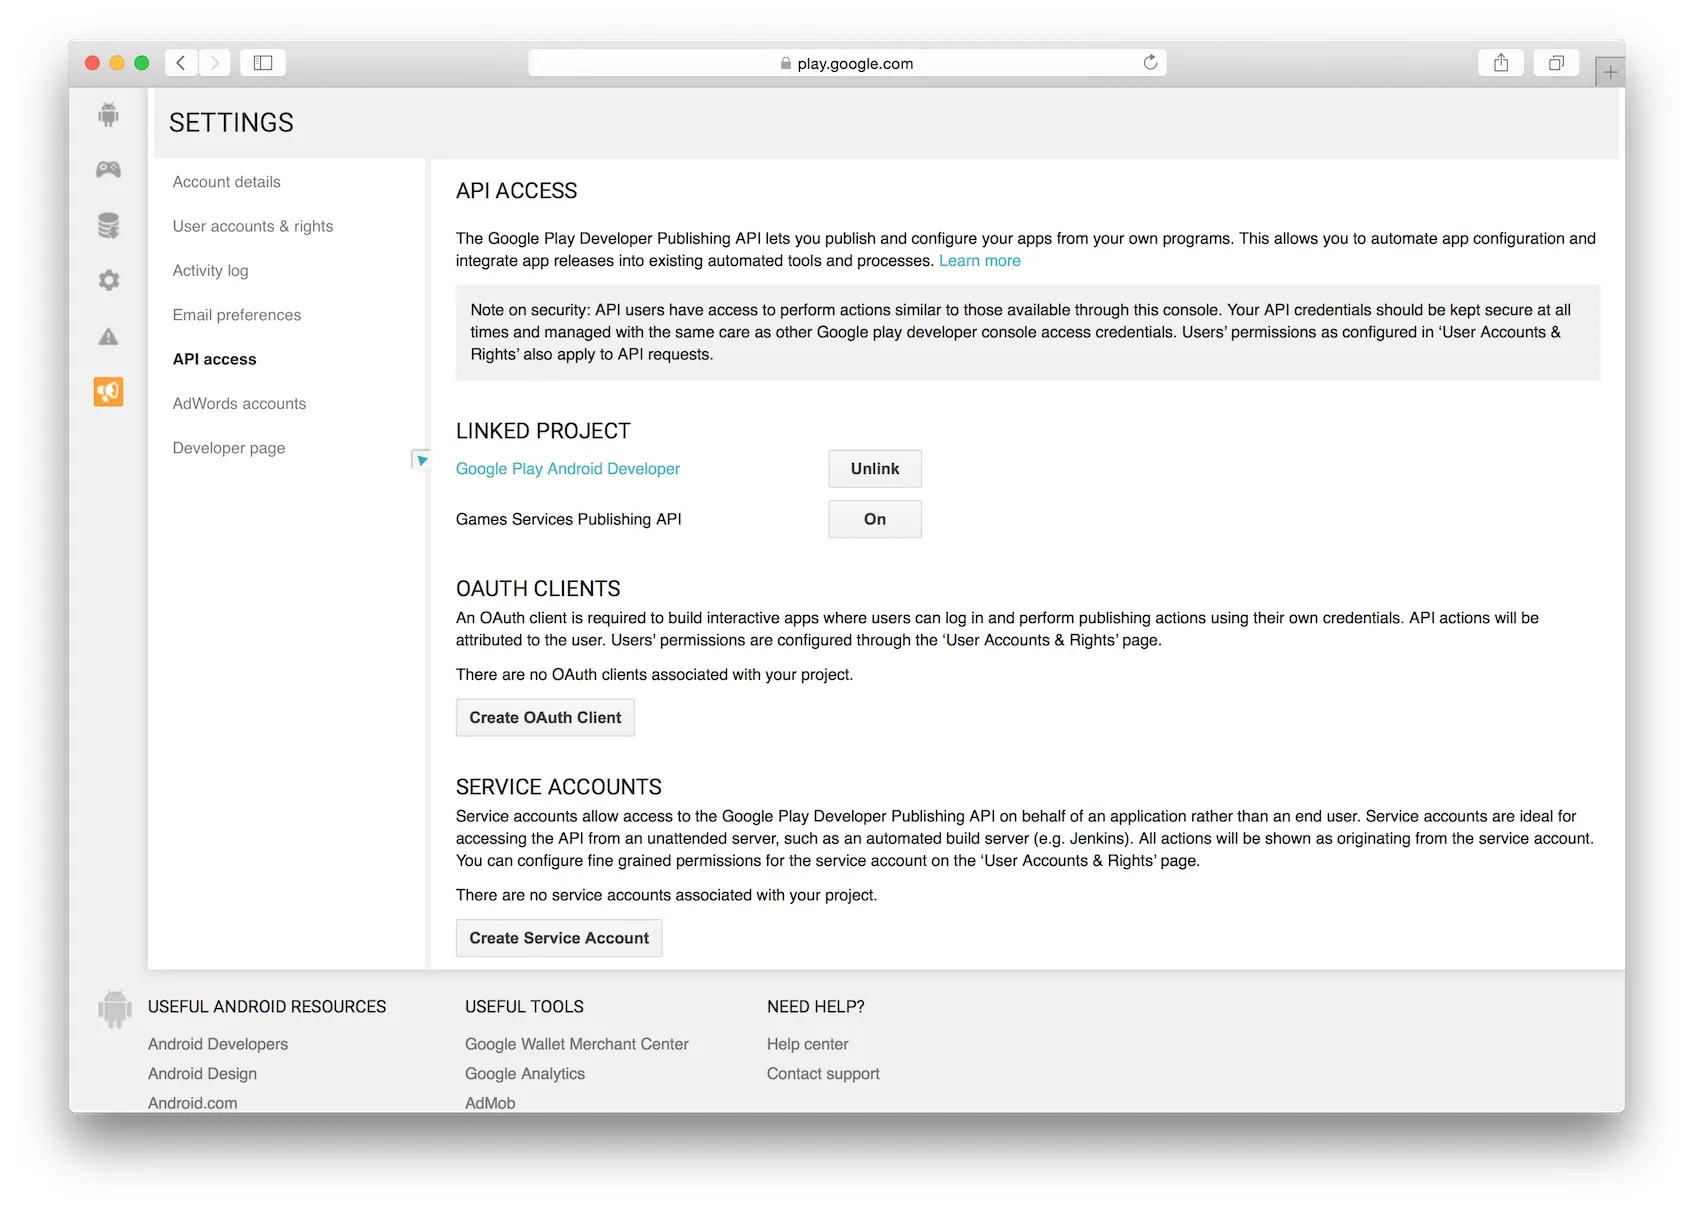Screen dimensions: 1694x1211
Task: Open the Learn more link
Action: tap(980, 261)
